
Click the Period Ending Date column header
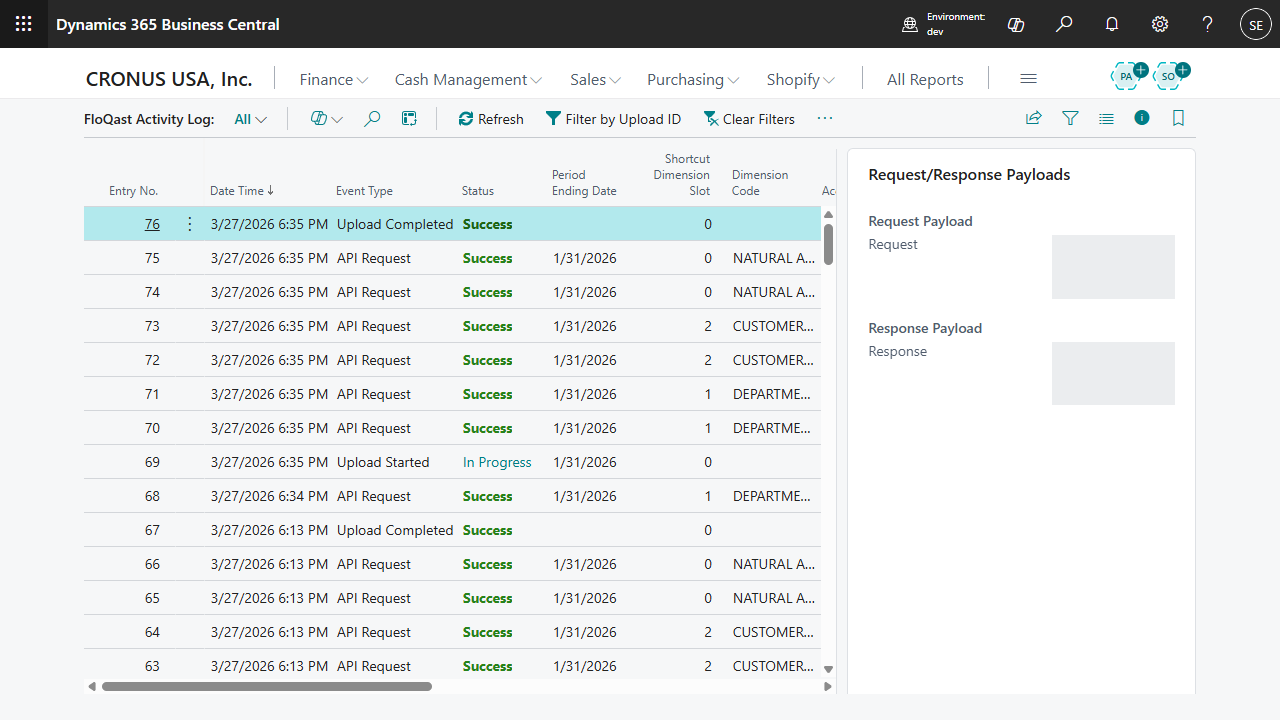[x=584, y=183]
